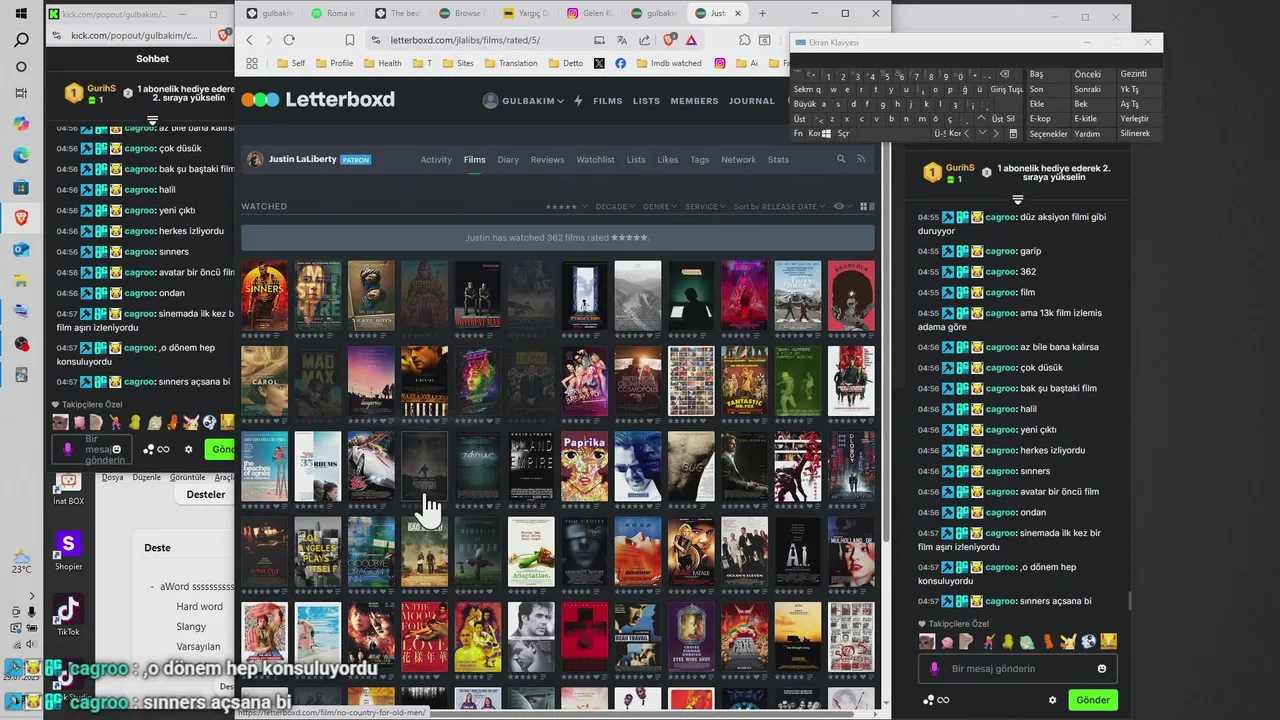Toggle the left Üst (Shift) key
Viewport: 1280px width, 720px height.
tap(799, 119)
